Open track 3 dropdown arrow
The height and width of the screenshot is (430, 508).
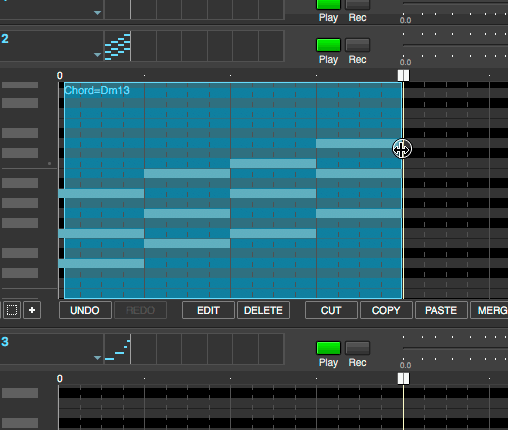tap(97, 358)
